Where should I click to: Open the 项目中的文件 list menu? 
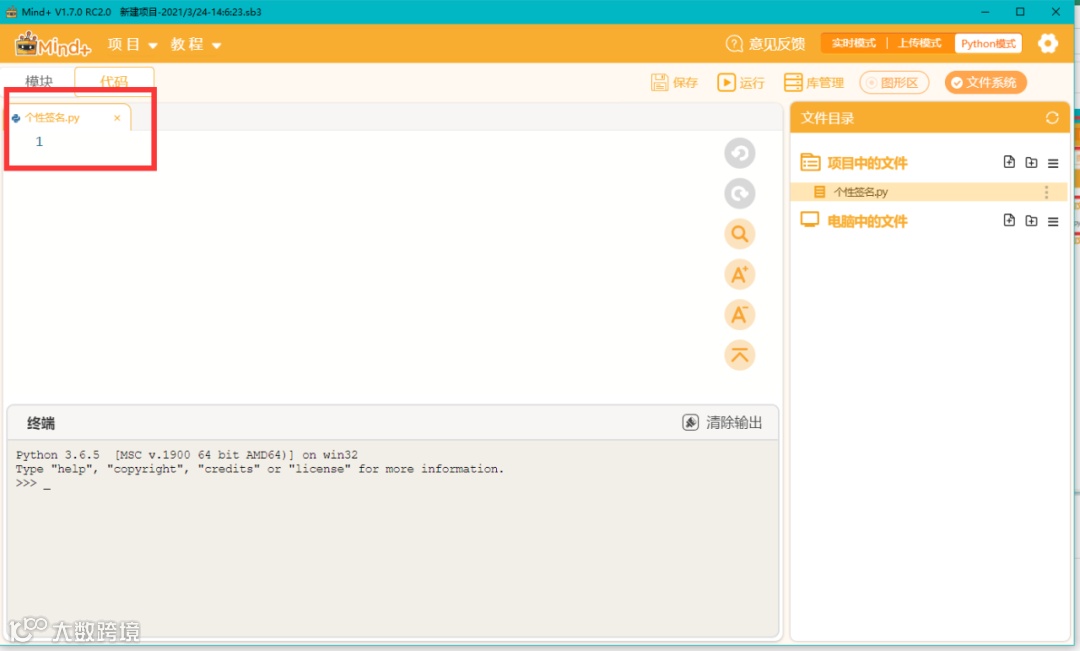(1053, 163)
